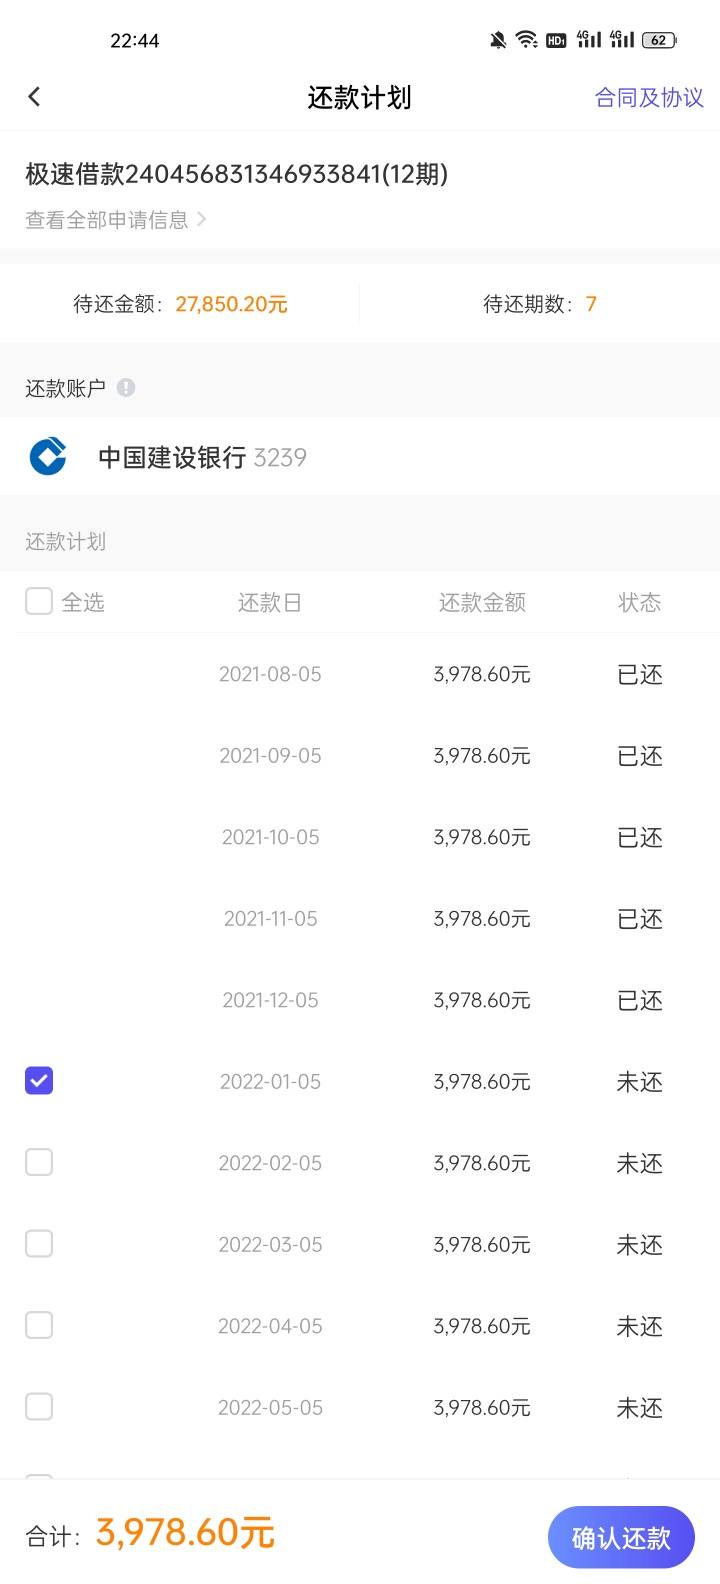Tap the 2021-09-05 repayment date
This screenshot has width=720, height=1584.
tap(270, 756)
